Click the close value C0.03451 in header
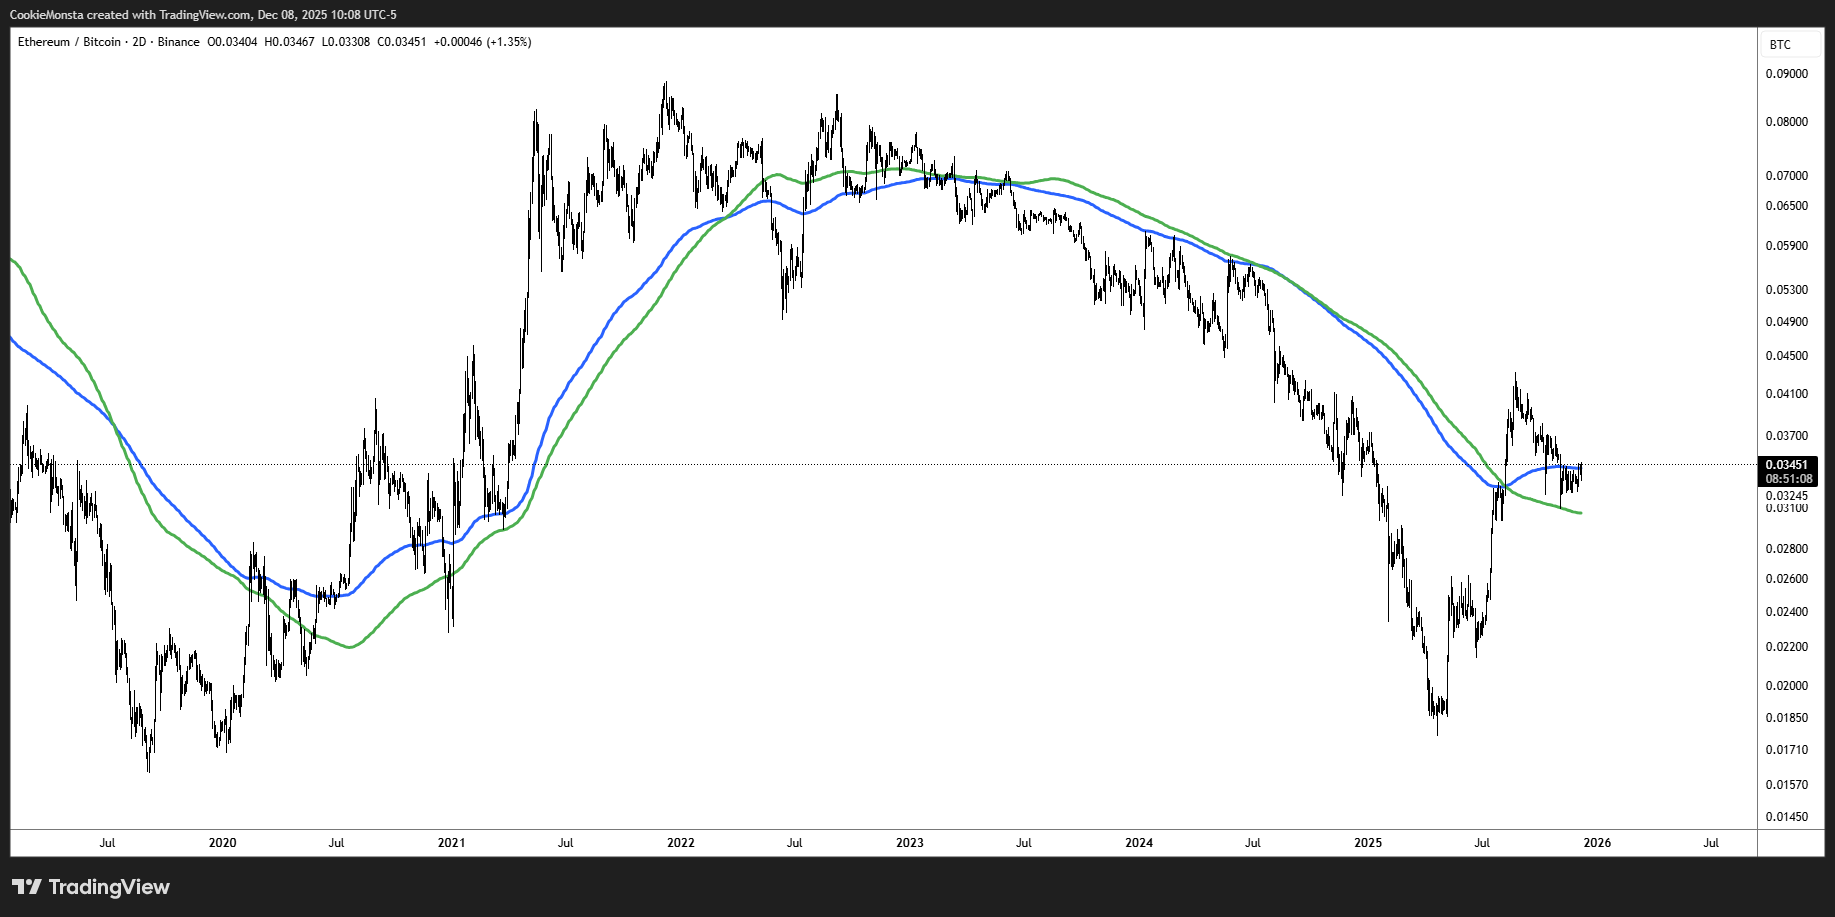 [401, 42]
